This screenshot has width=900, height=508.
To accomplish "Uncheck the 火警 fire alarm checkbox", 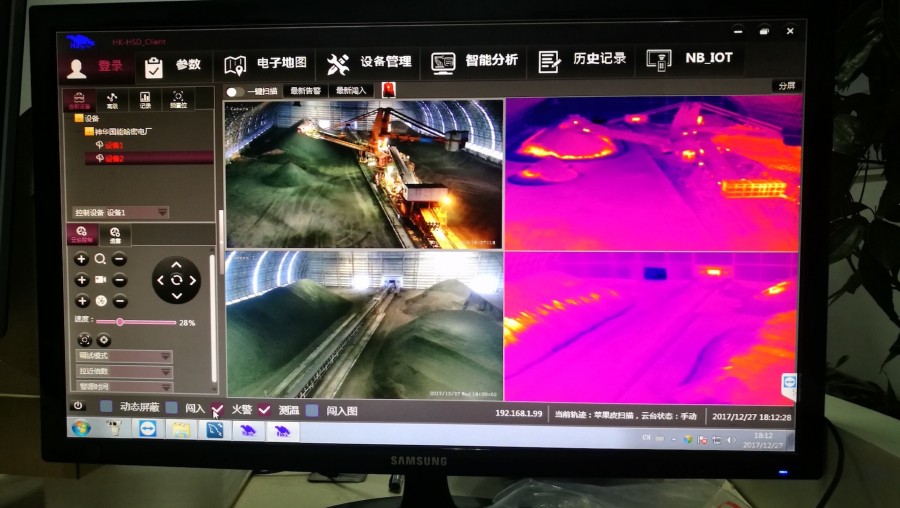I will click(x=217, y=409).
